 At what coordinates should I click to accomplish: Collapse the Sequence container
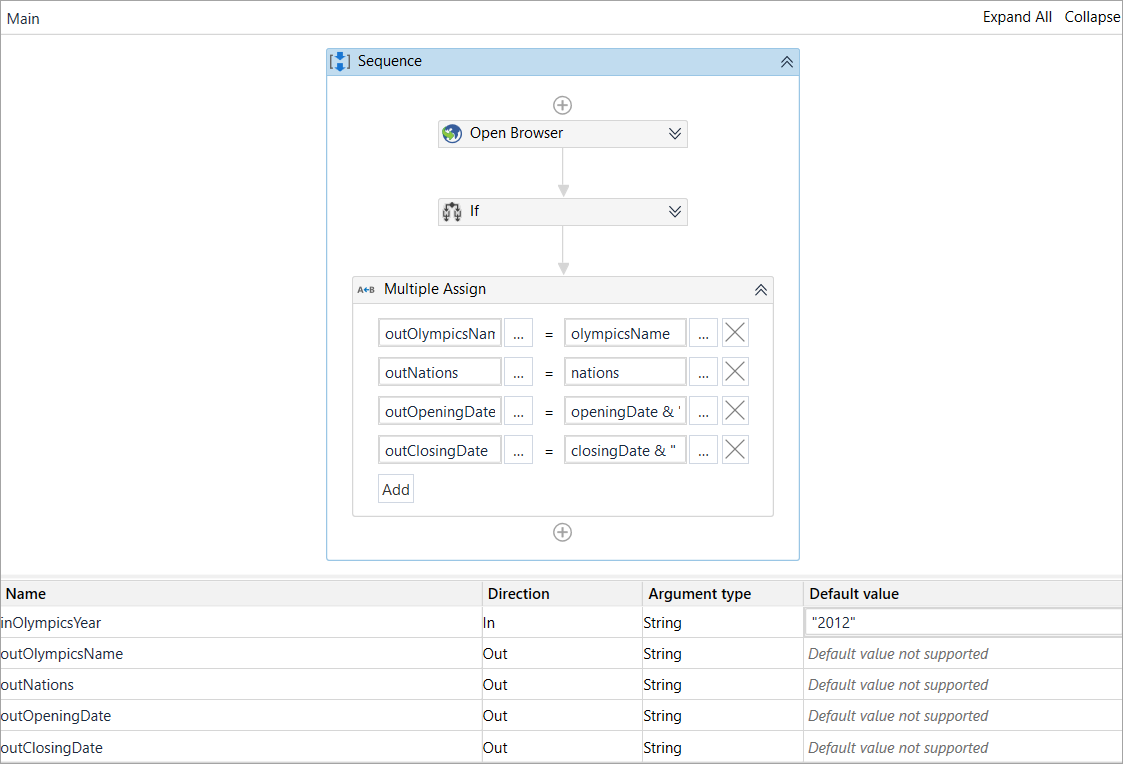pyautogui.click(x=786, y=62)
